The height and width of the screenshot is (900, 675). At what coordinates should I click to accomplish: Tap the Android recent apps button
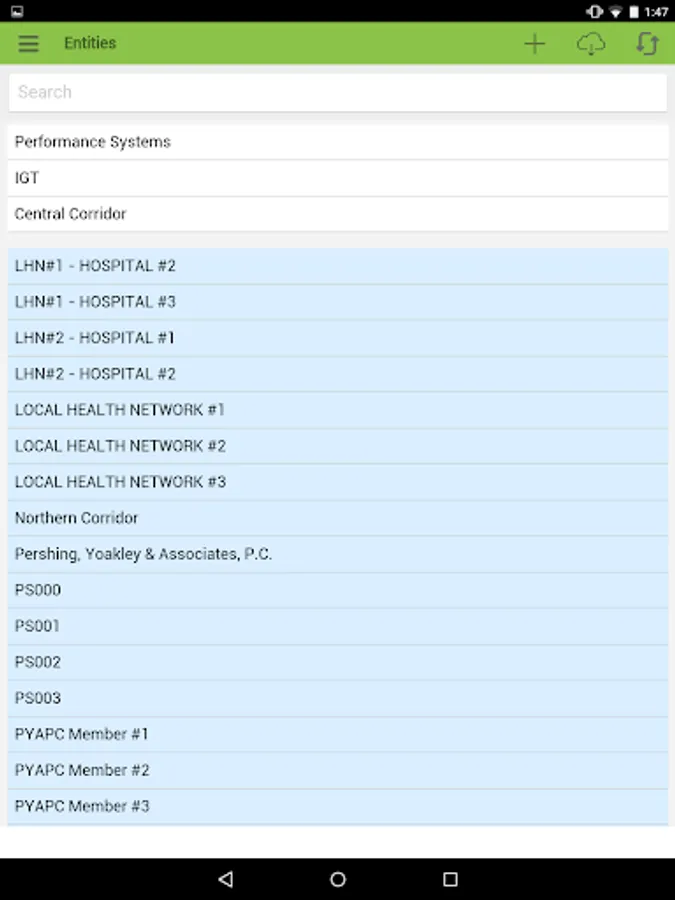pyautogui.click(x=450, y=879)
